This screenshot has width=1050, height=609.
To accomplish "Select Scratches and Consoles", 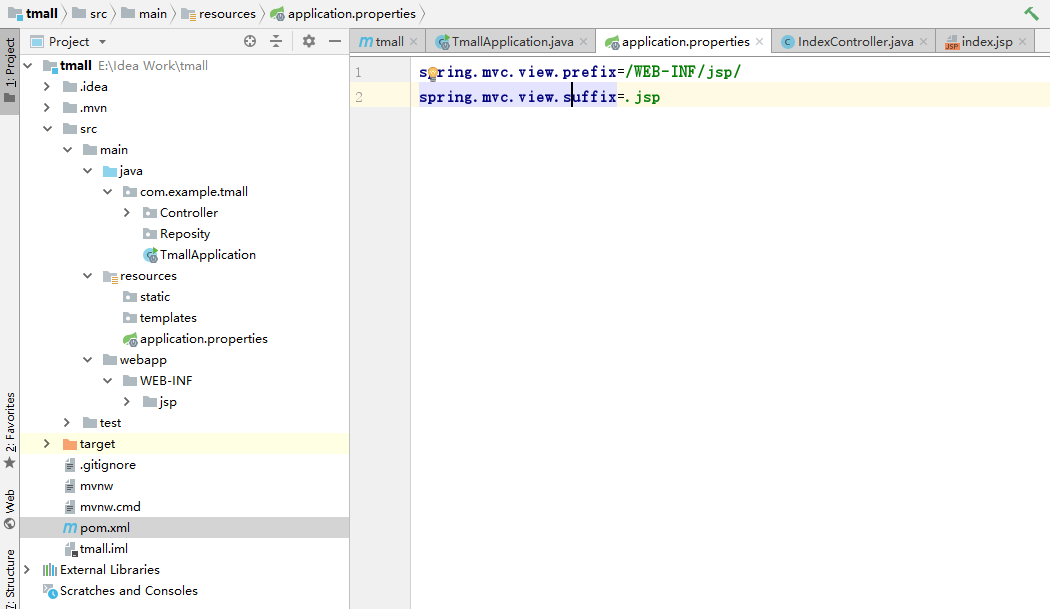I will 121,591.
